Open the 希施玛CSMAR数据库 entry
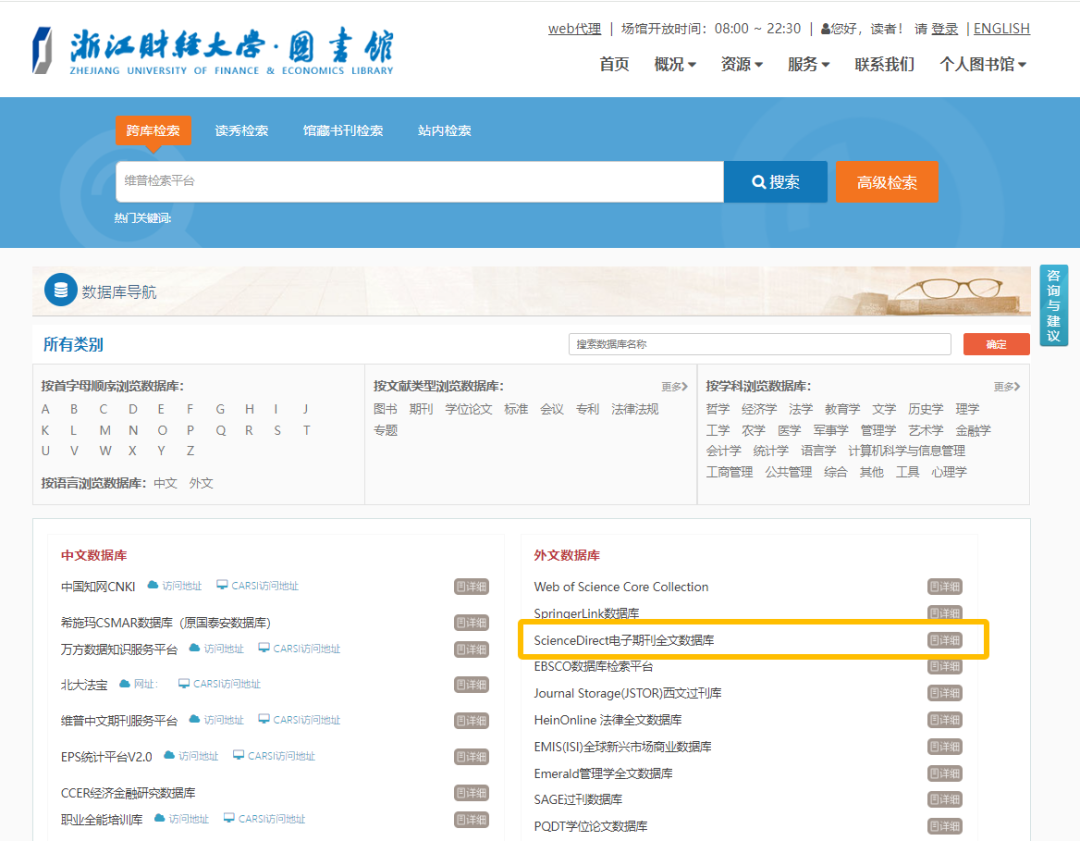Screen dimensions: 1080x841 (165, 623)
